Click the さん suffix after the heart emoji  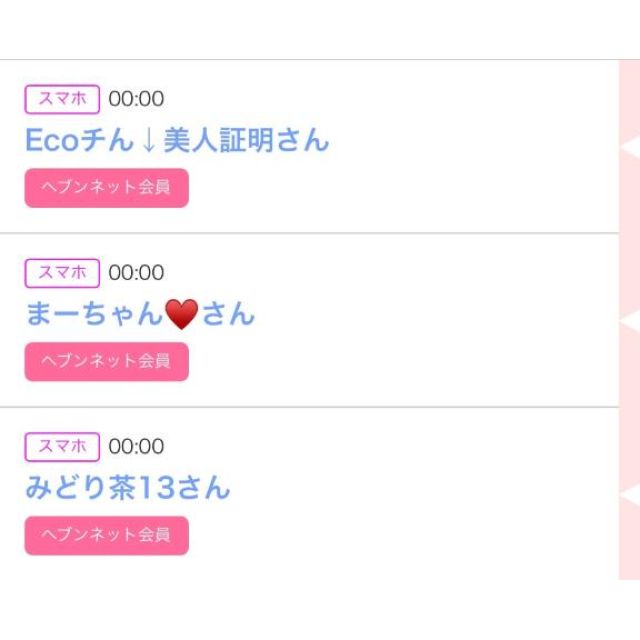[x=228, y=315]
